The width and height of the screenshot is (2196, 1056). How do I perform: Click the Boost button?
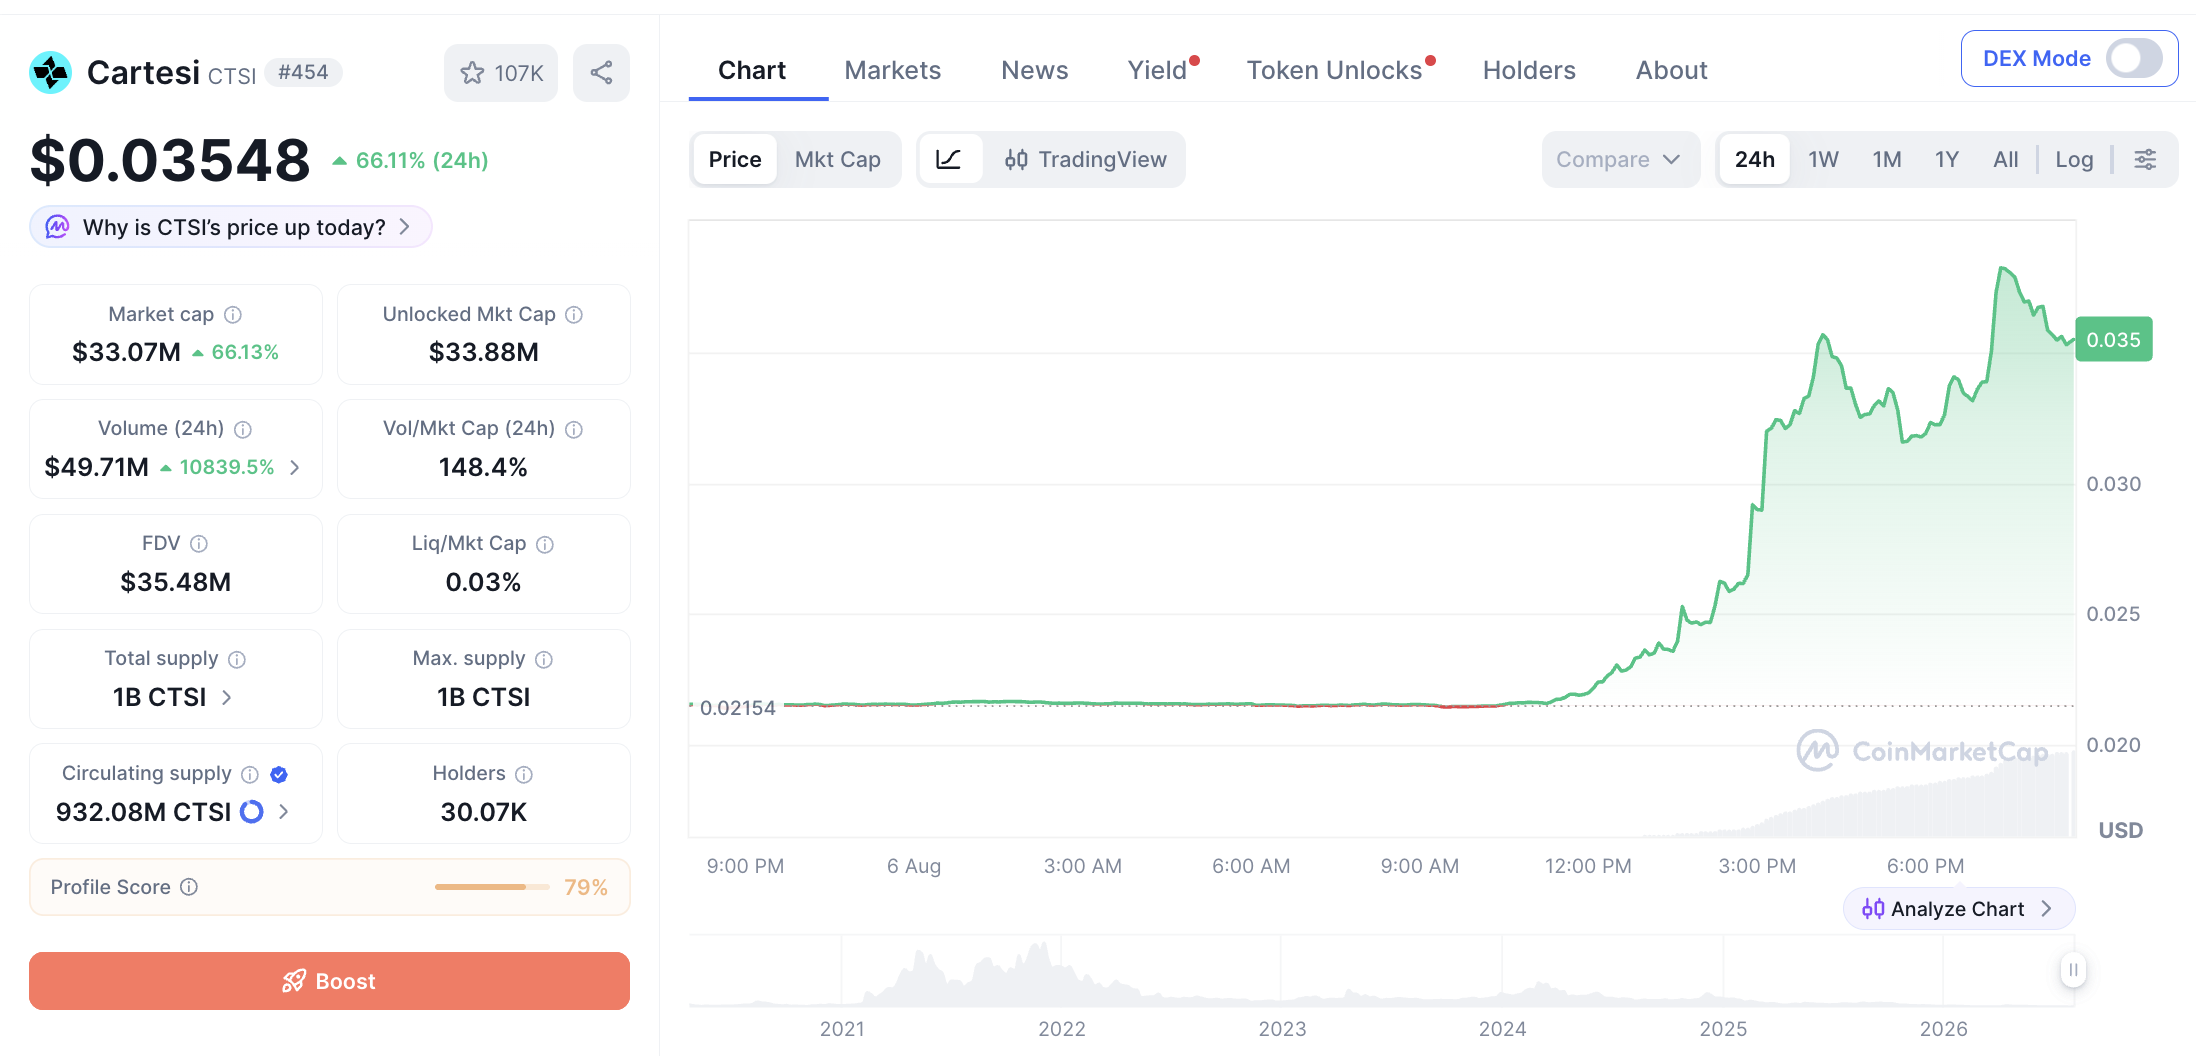[x=329, y=981]
